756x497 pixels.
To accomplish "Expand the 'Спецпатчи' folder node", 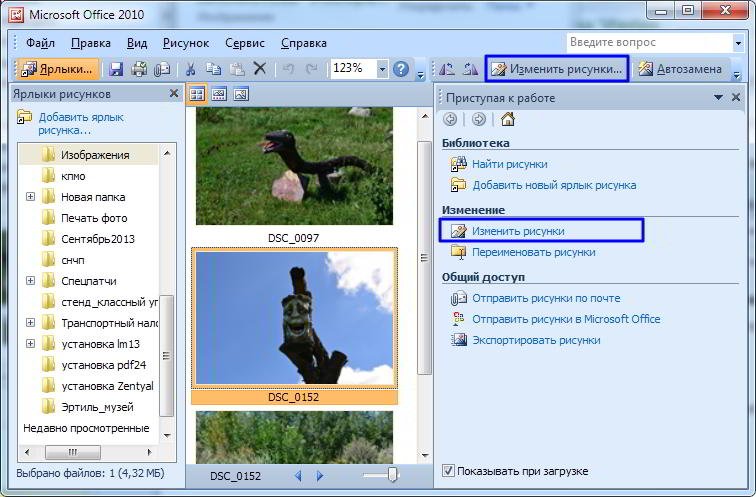I will (x=31, y=281).
